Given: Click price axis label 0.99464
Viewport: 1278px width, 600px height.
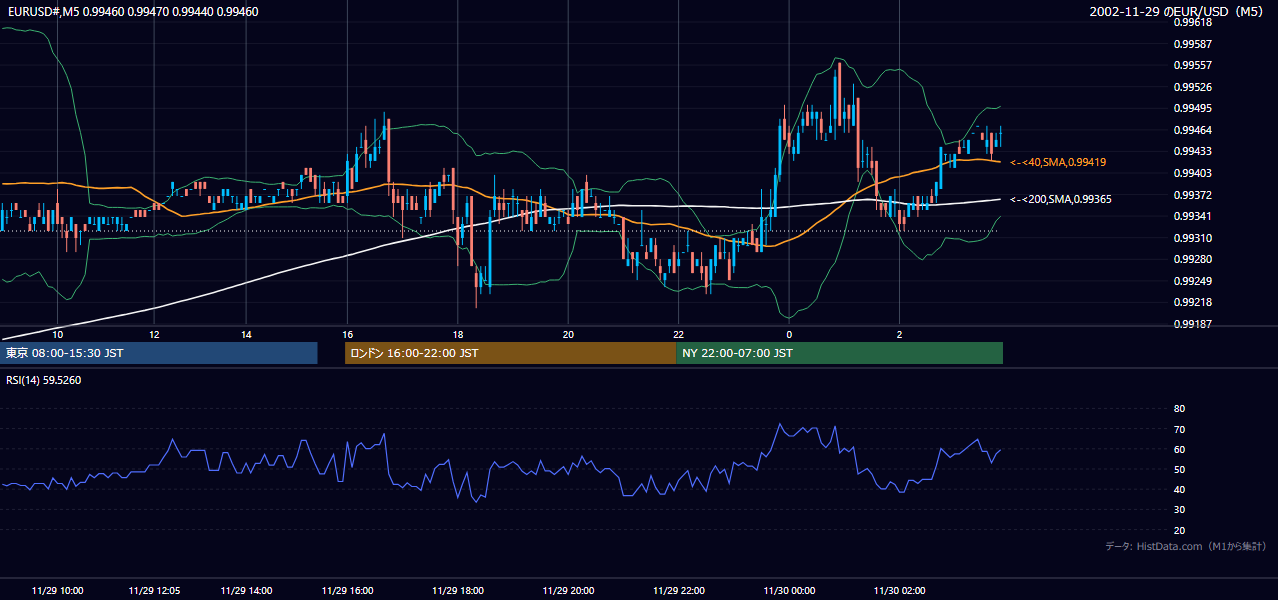Looking at the screenshot, I should tap(1192, 130).
